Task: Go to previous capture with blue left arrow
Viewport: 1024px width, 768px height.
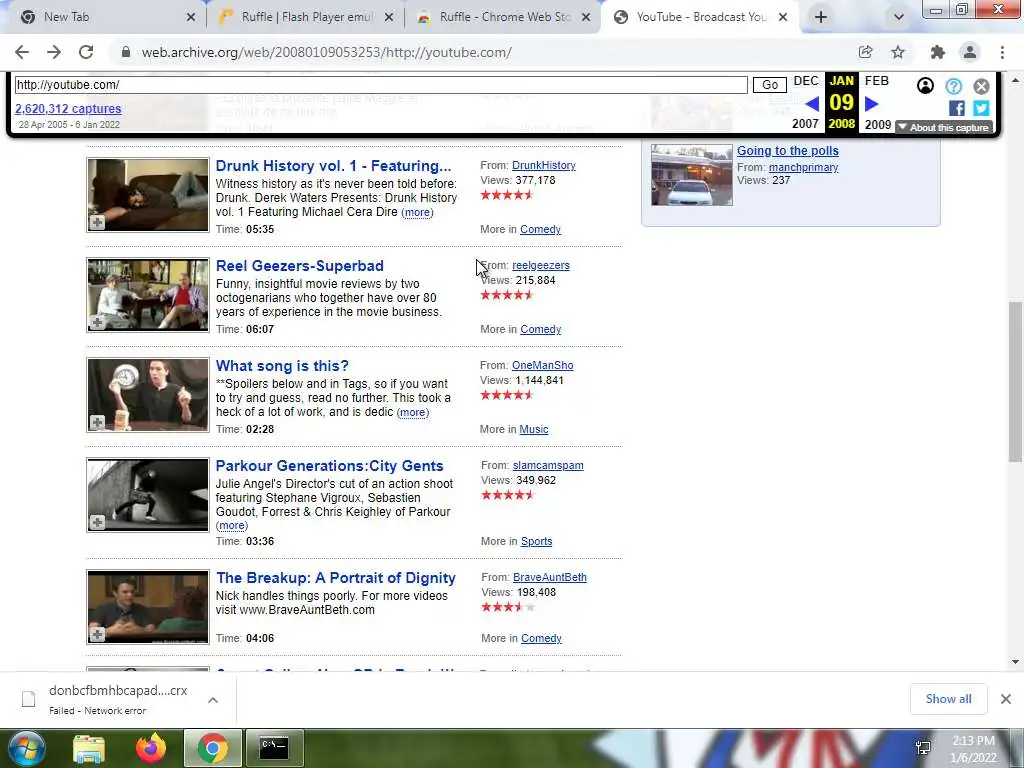Action: click(x=812, y=104)
